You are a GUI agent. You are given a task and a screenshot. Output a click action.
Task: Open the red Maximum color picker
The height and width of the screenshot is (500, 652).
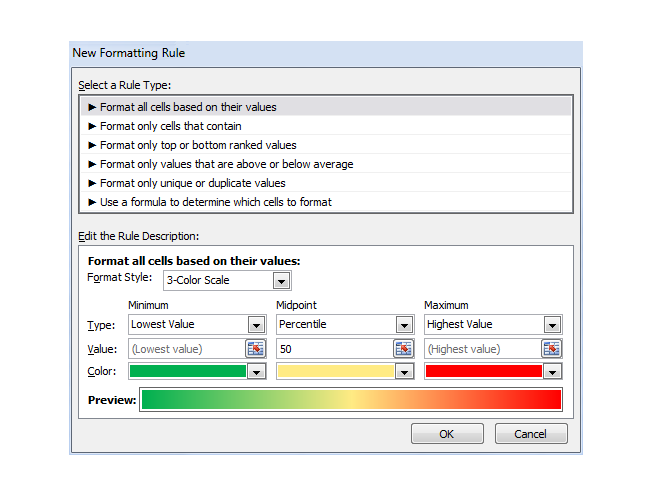493,371
